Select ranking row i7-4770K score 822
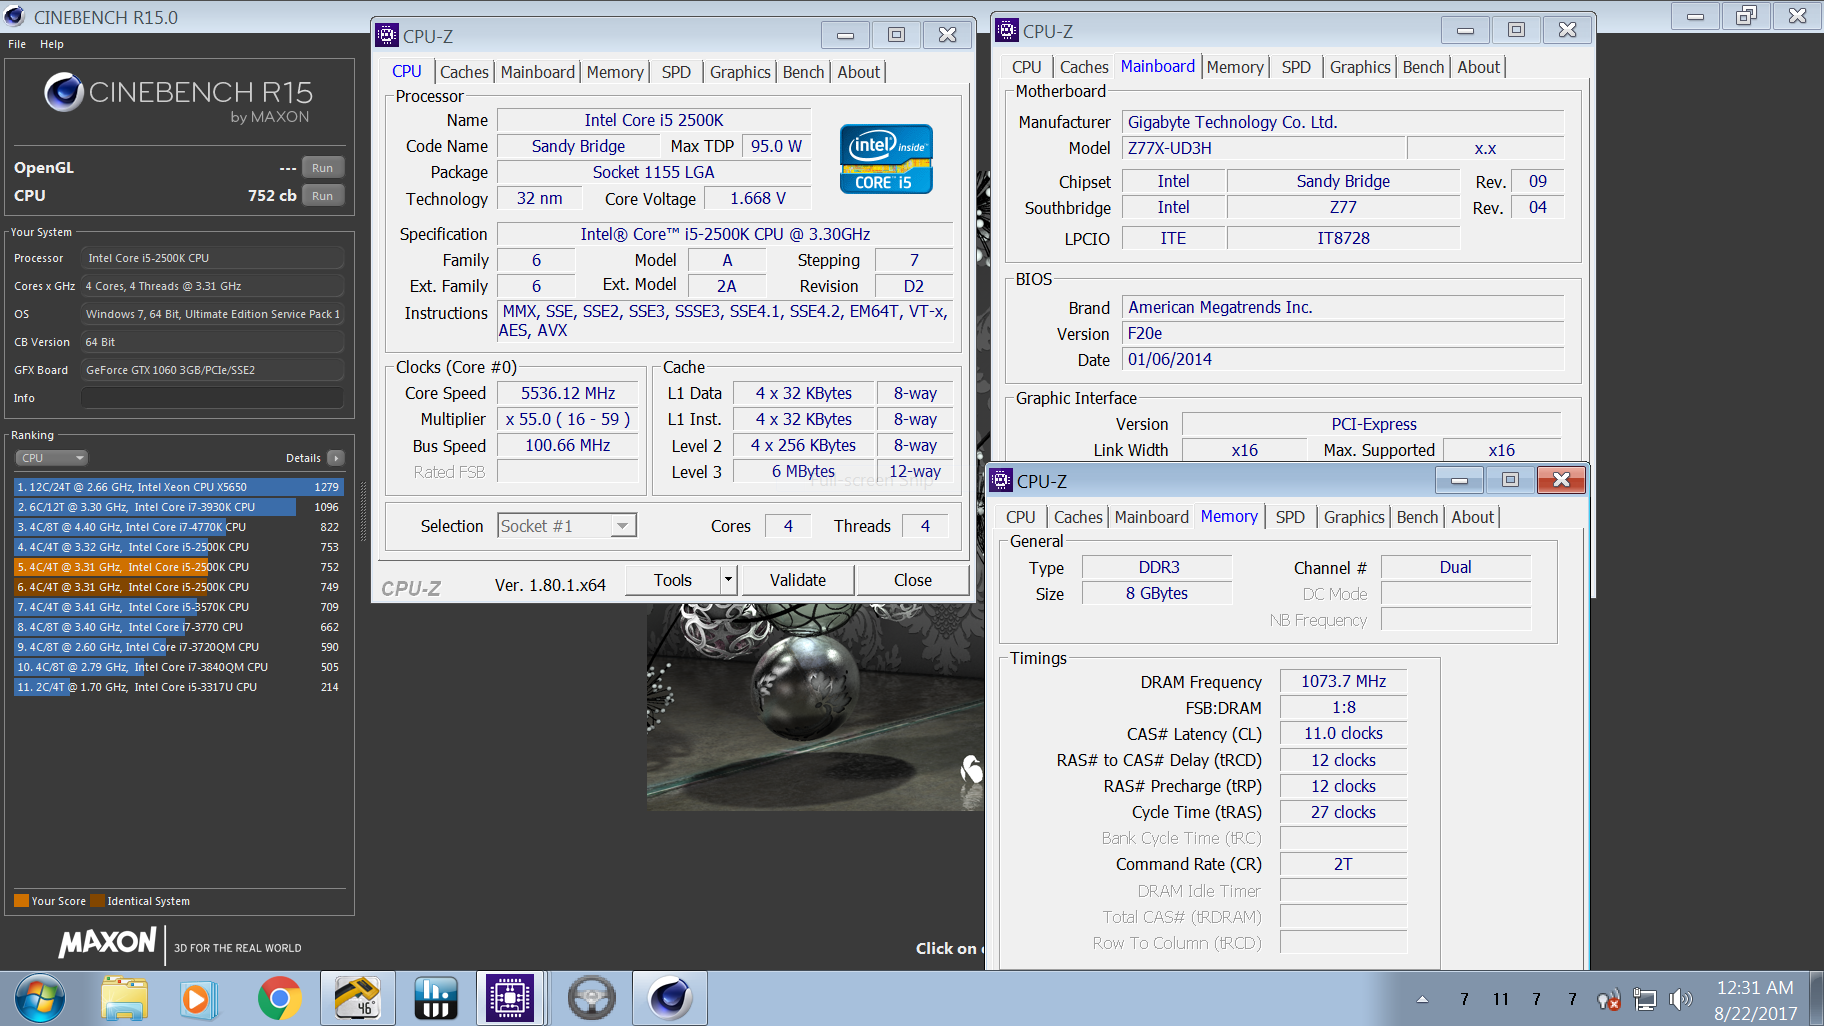1824x1026 pixels. point(179,527)
